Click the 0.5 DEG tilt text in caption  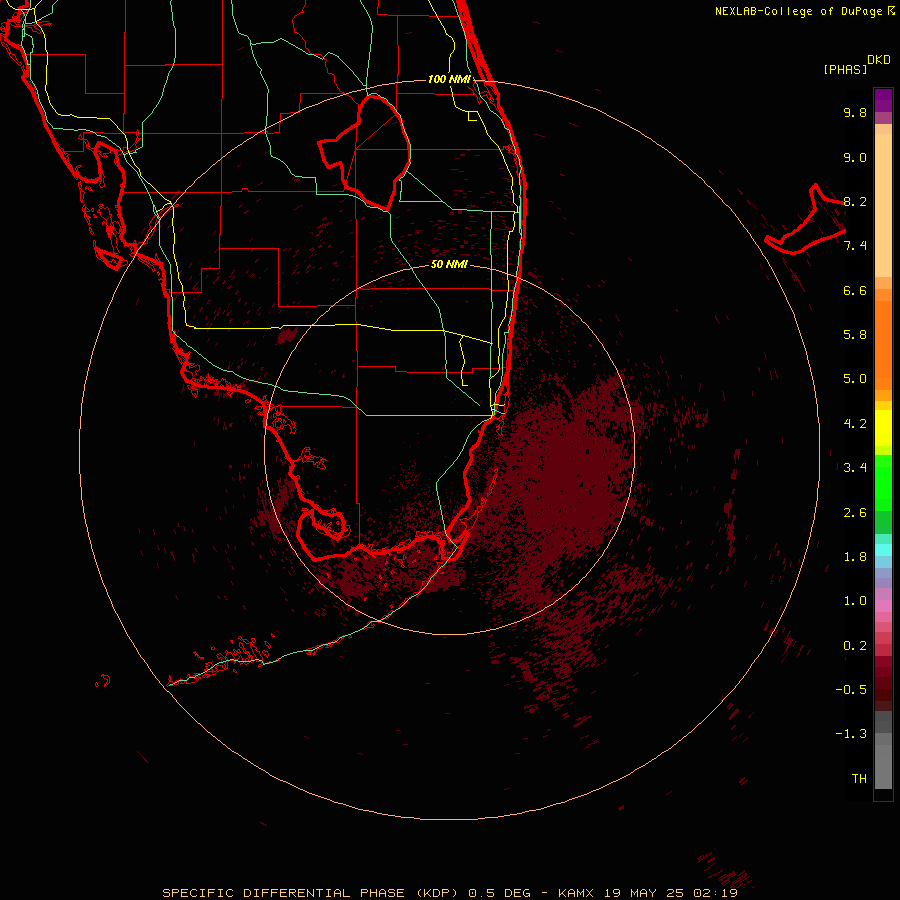point(499,893)
